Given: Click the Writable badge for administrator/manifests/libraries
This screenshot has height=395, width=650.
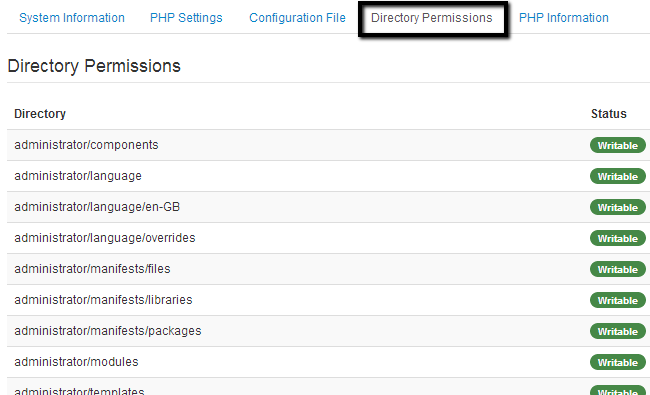Looking at the screenshot, I should 618,300.
